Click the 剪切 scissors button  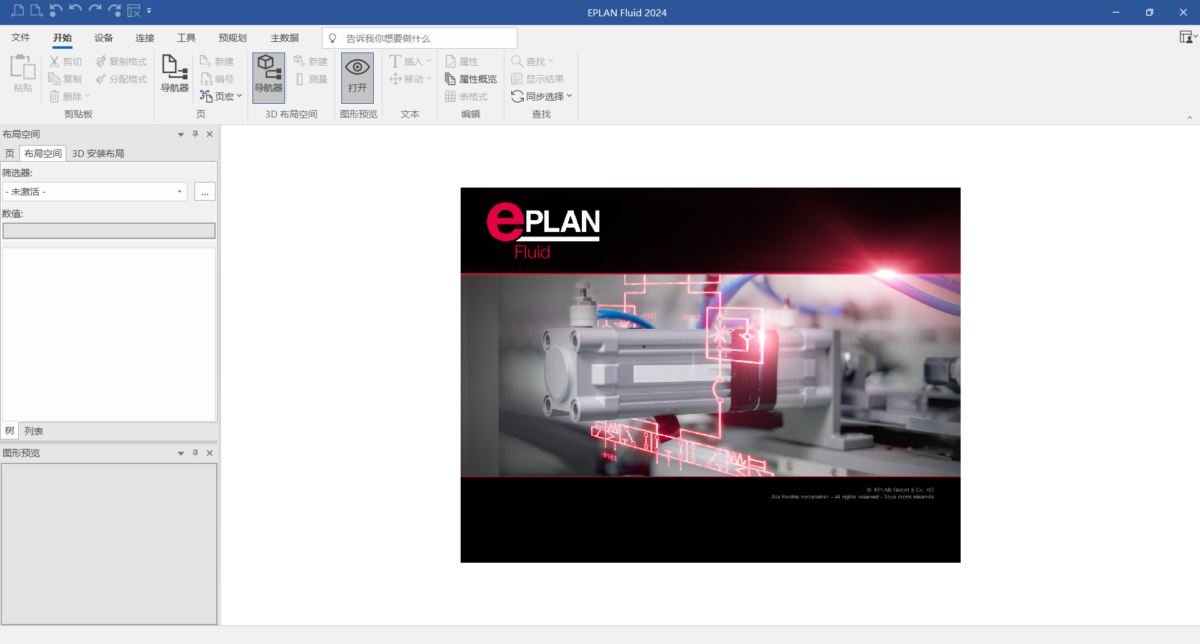(x=66, y=62)
